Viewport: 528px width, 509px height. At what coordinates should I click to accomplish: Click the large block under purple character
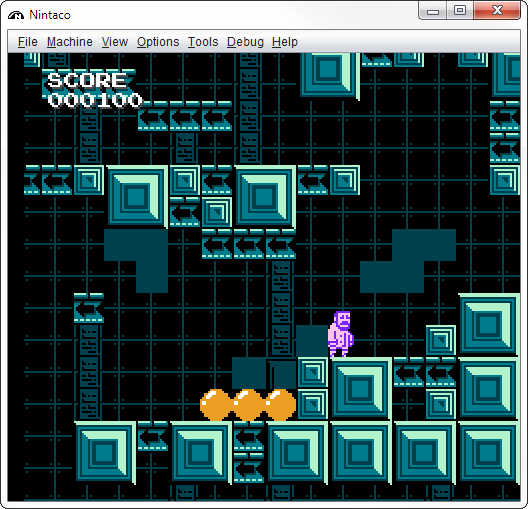pyautogui.click(x=361, y=389)
